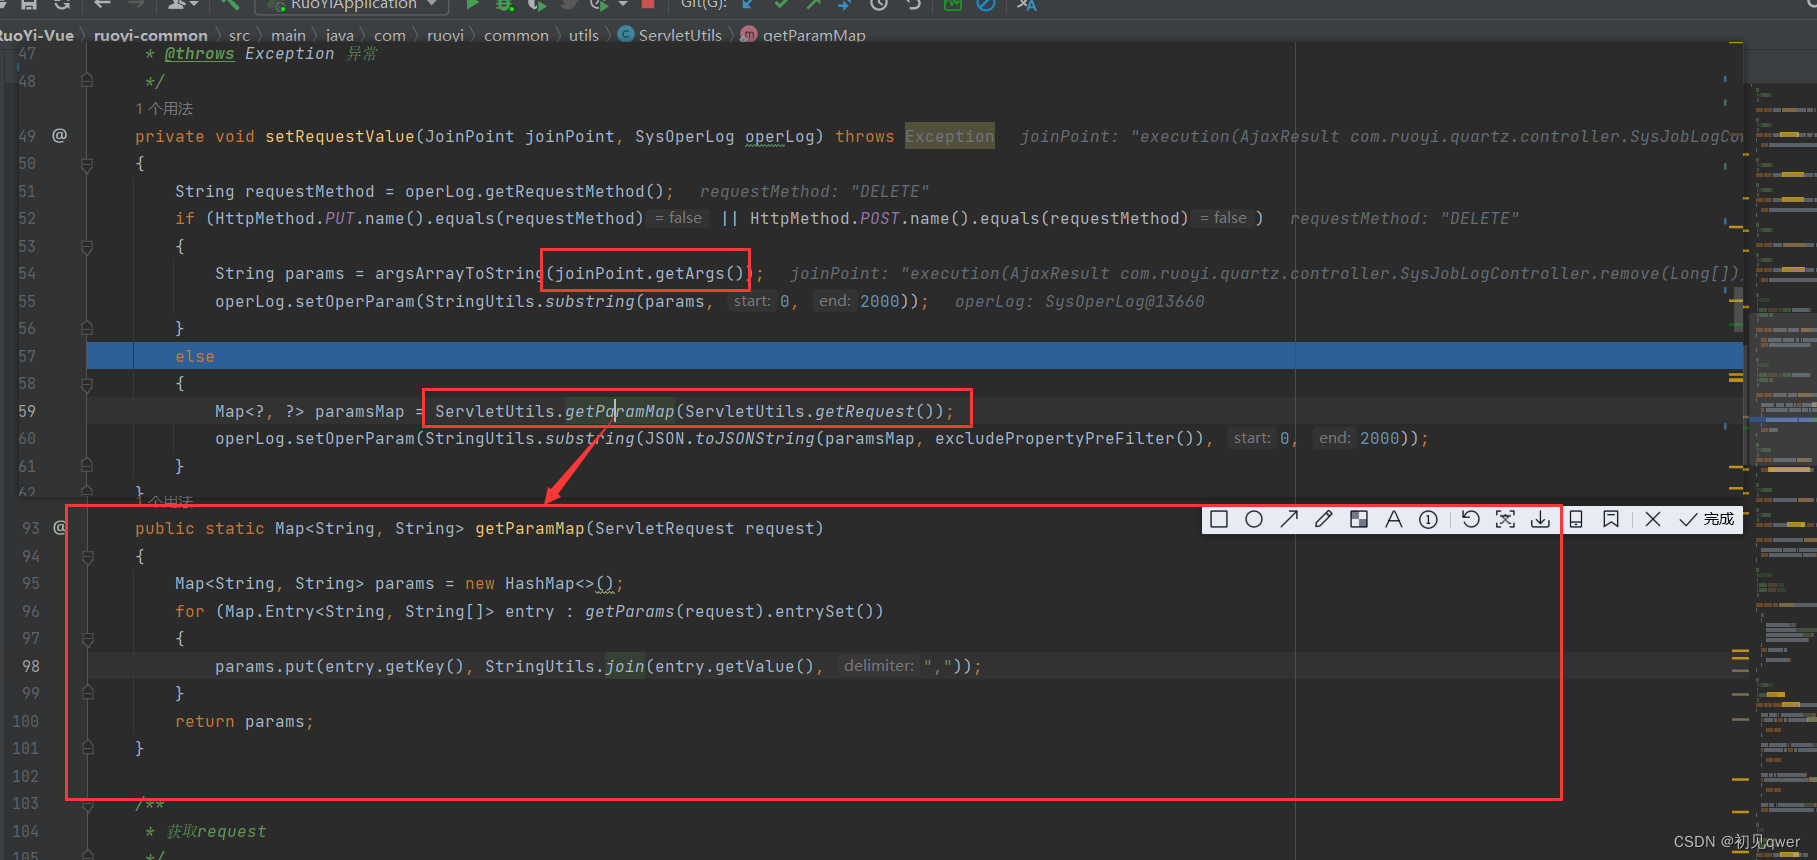Select the arrow annotation tool
This screenshot has height=860, width=1817.
point(1289,519)
